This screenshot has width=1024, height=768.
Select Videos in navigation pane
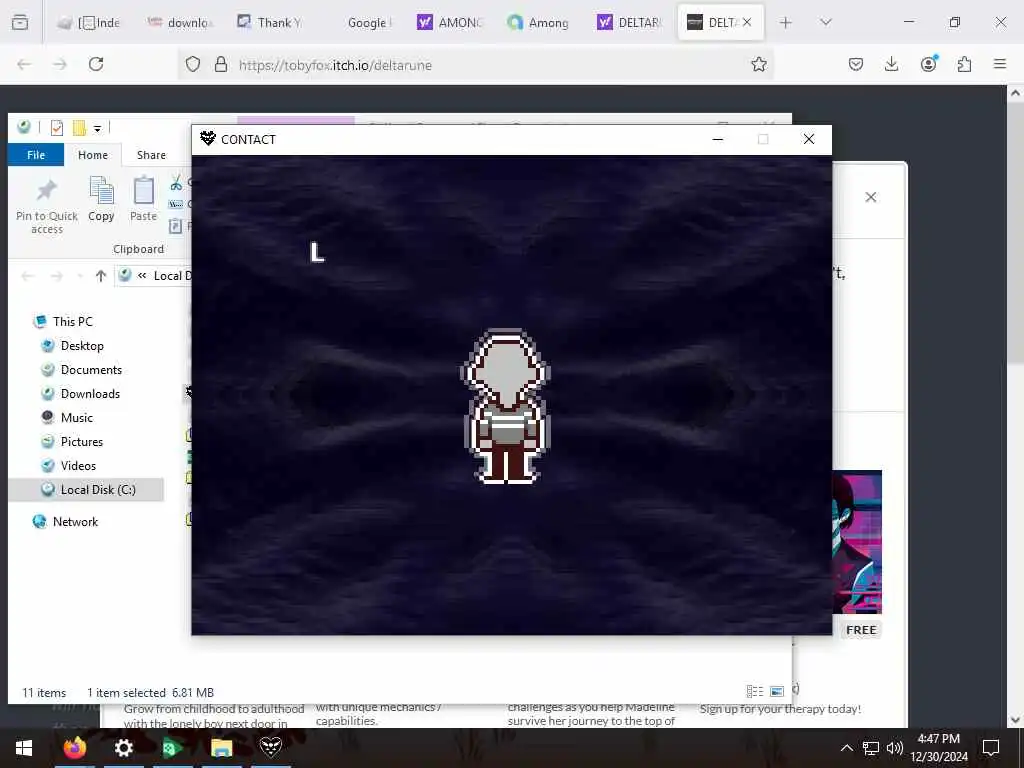78,466
